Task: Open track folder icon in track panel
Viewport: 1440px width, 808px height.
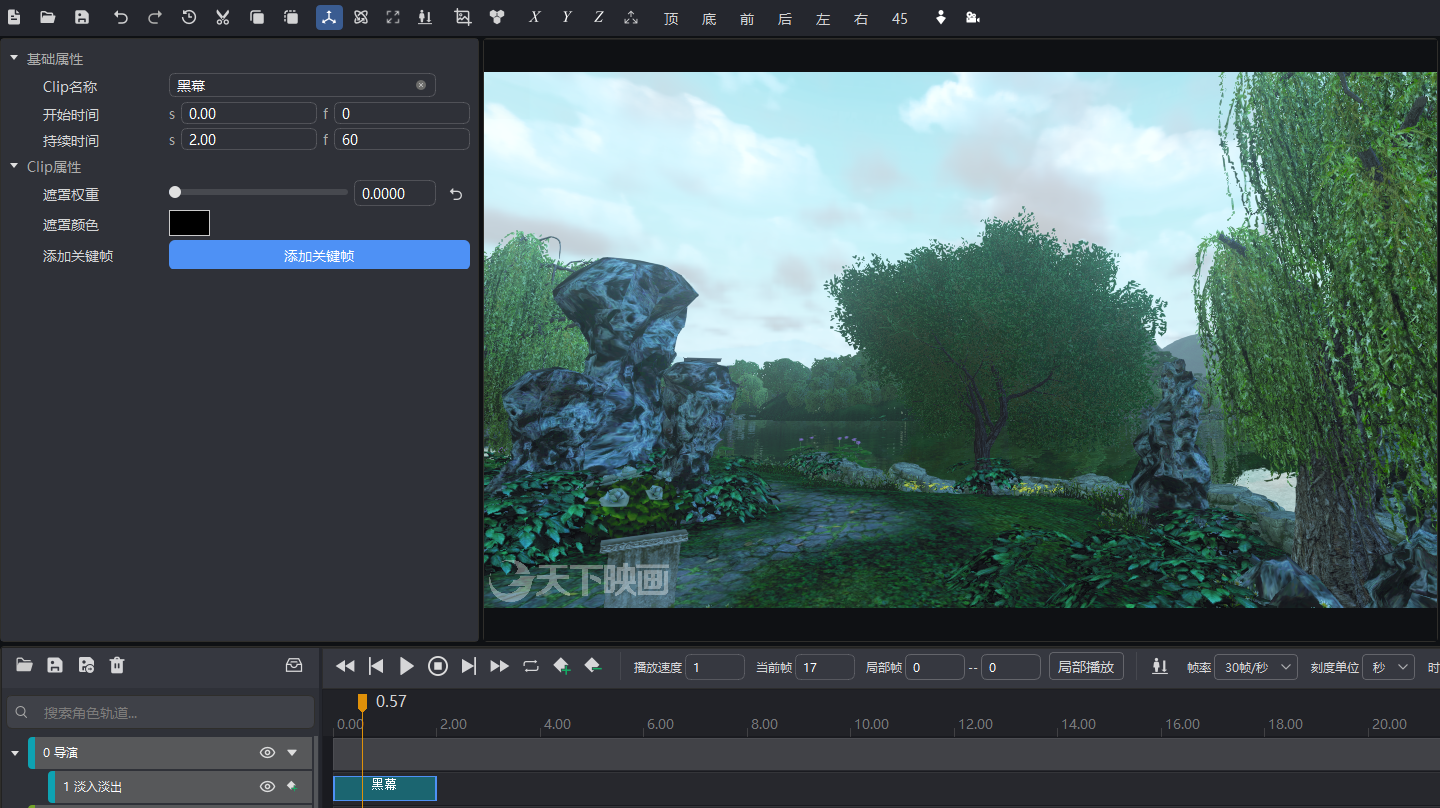Action: (24, 665)
